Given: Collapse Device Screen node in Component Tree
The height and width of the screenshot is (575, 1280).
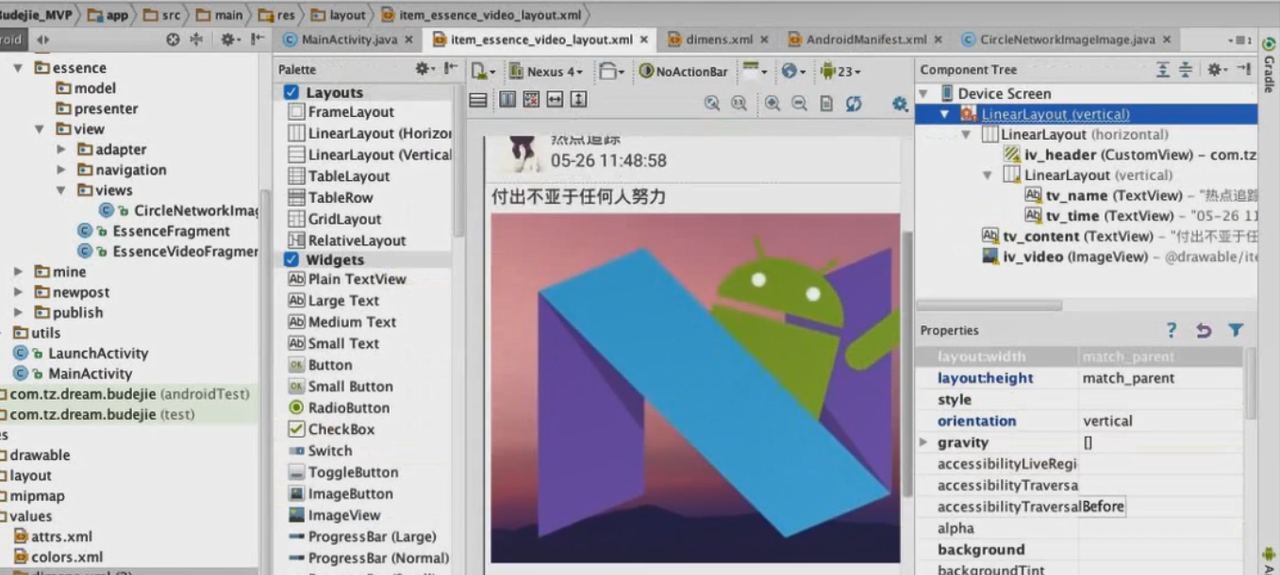Looking at the screenshot, I should coord(925,93).
